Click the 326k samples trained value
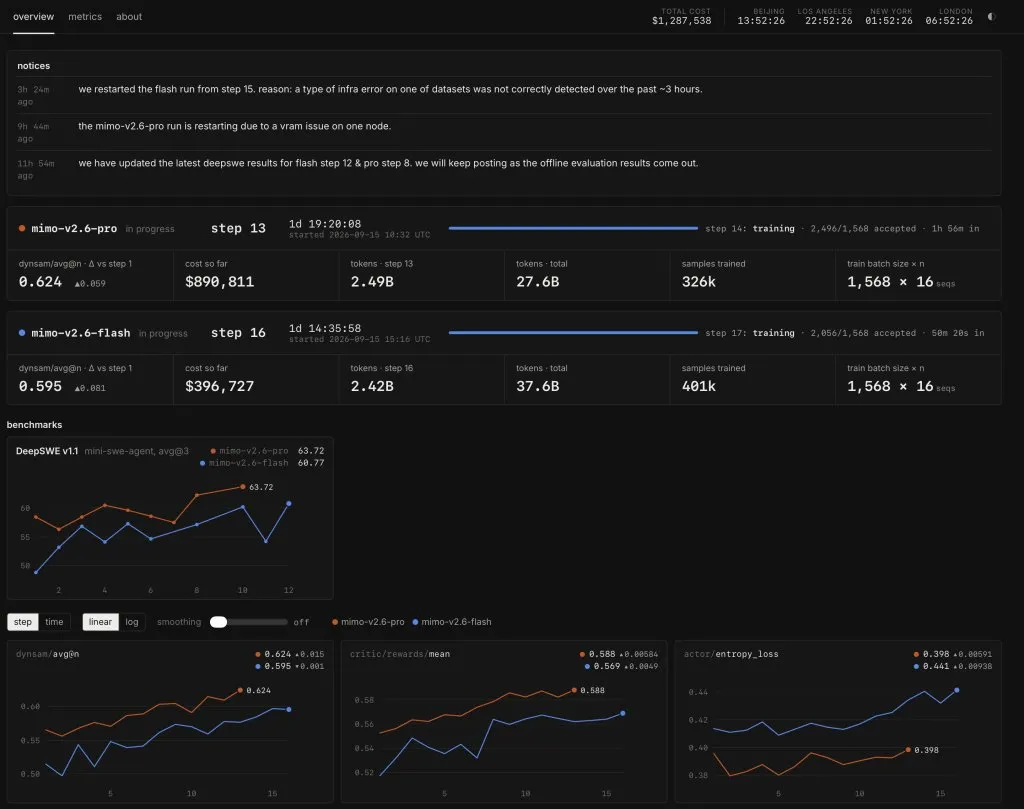The height and width of the screenshot is (809, 1024). tap(699, 282)
